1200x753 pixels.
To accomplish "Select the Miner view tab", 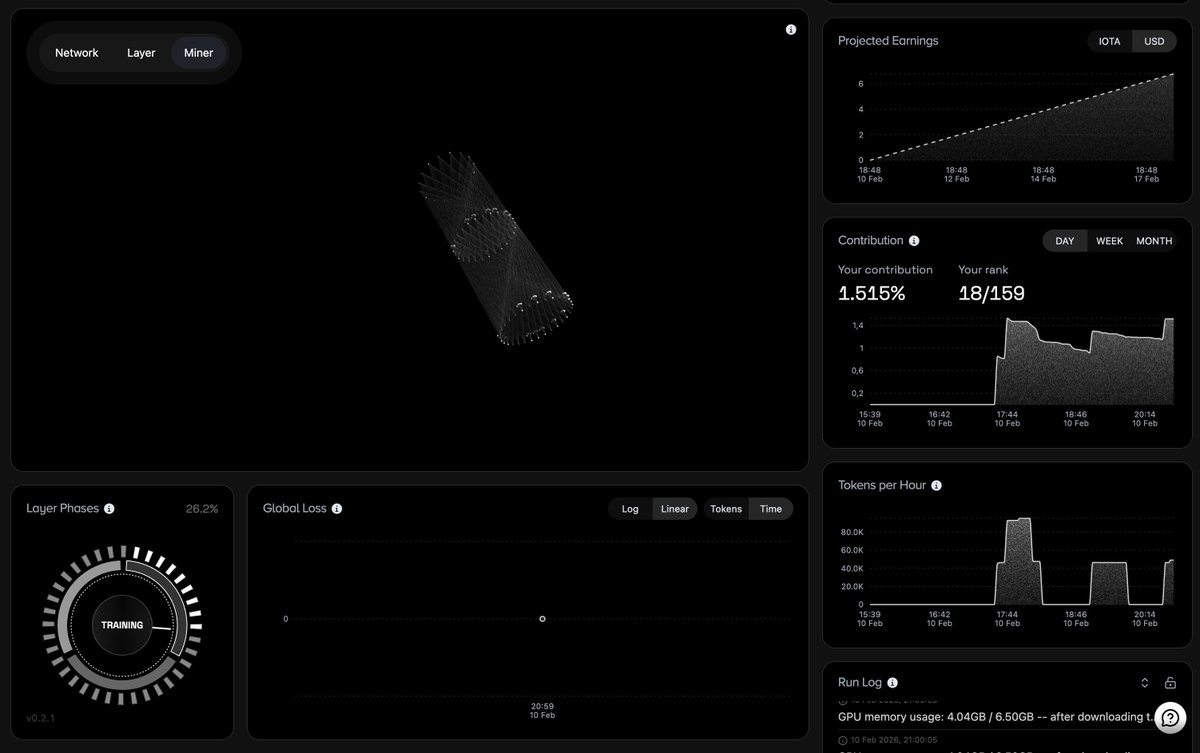I will click(x=199, y=53).
